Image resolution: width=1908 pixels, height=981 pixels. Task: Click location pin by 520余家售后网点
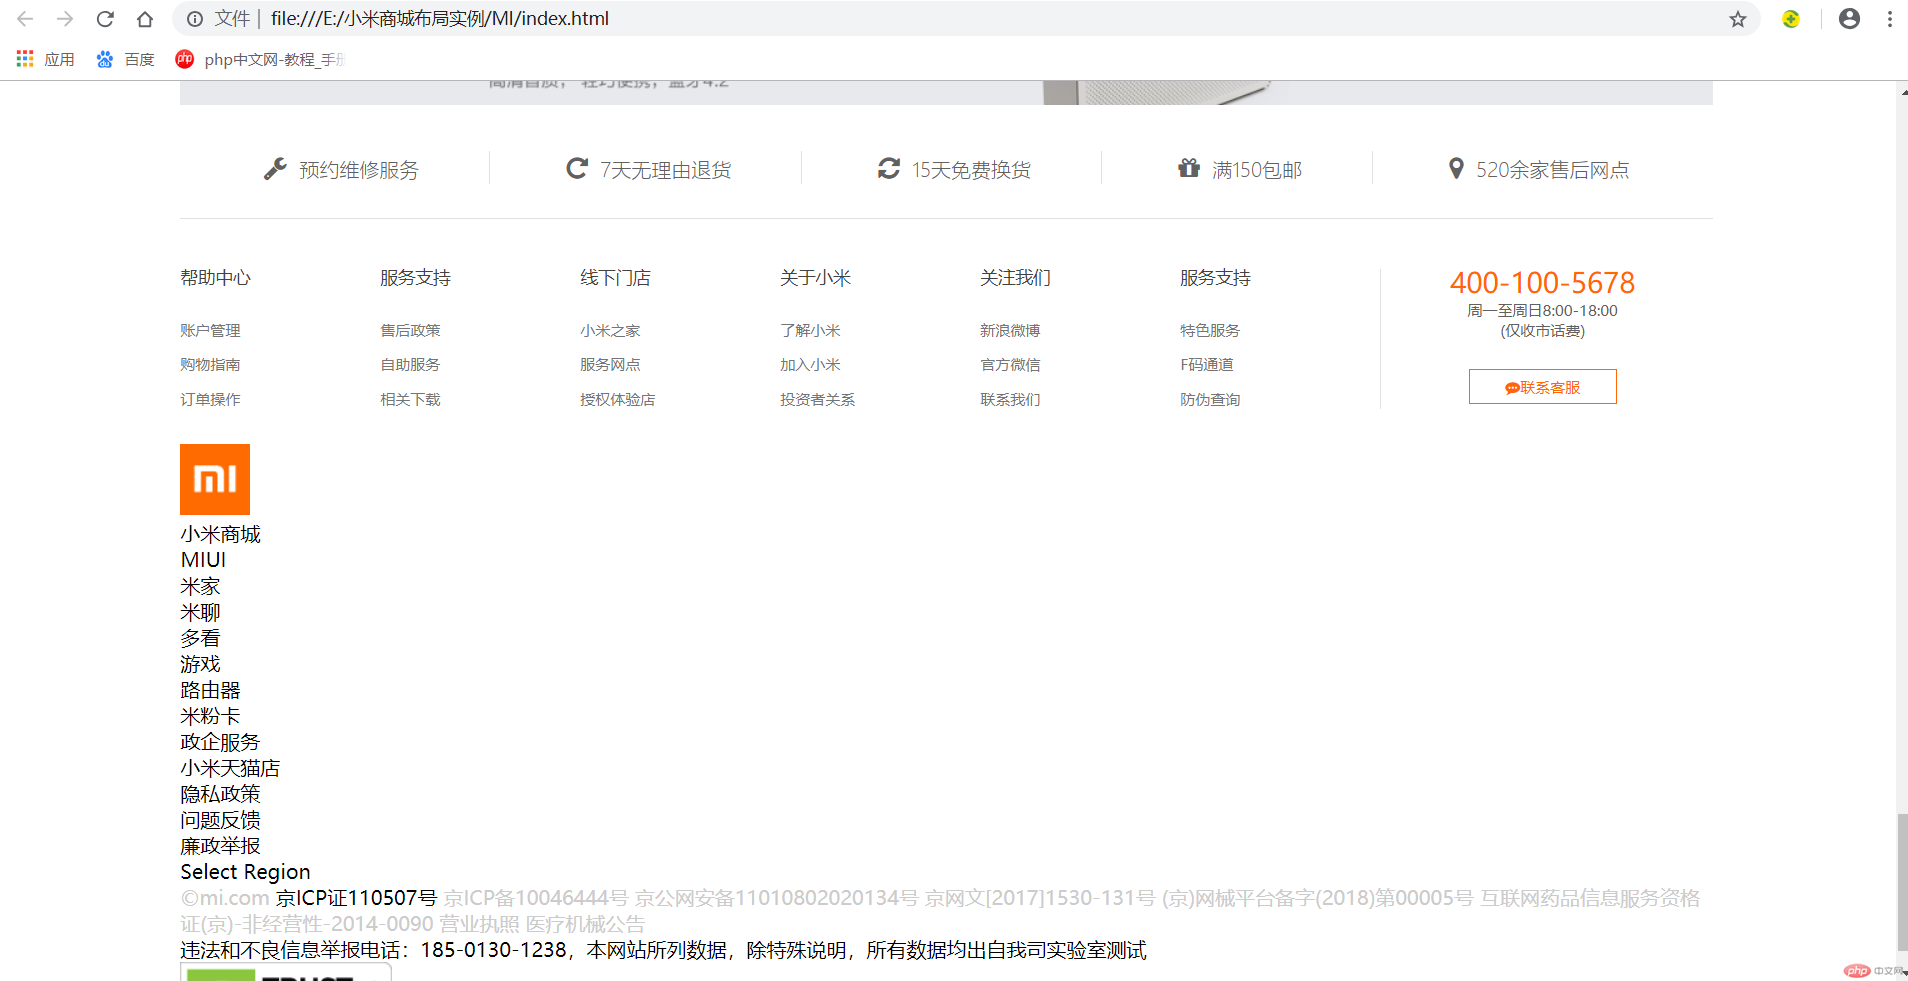click(x=1456, y=168)
